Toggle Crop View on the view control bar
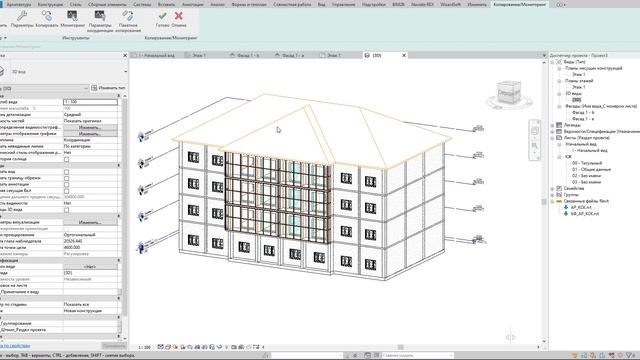Image resolution: width=640 pixels, height=360 pixels. tap(197, 347)
